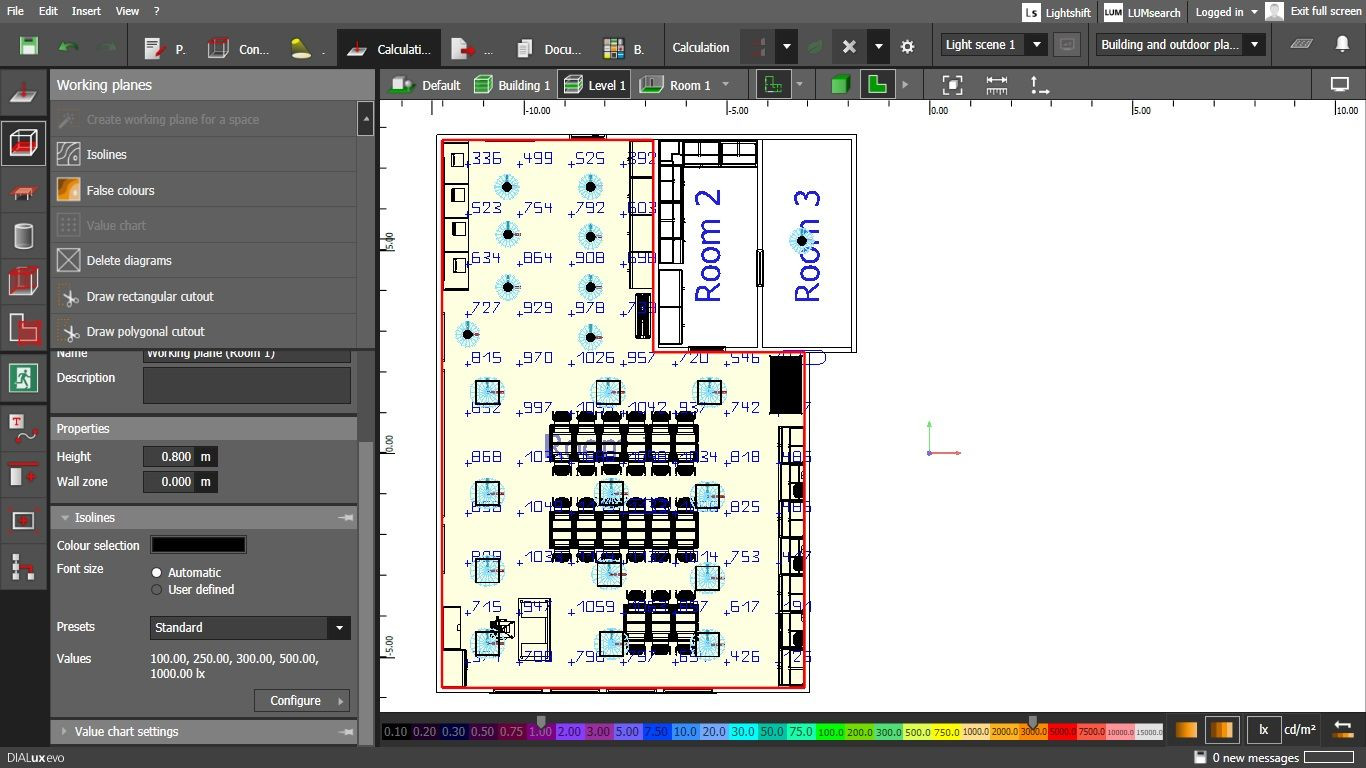The image size is (1366, 768).
Task: Open the Presets Standard dropdown
Action: point(250,628)
